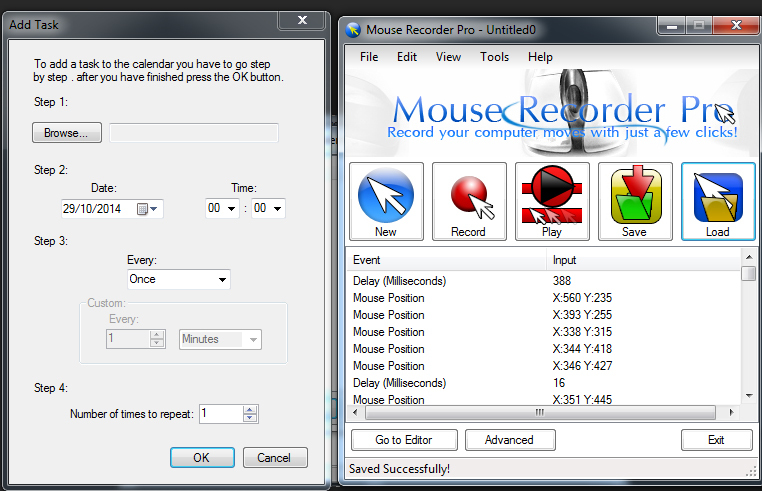Open the Go to Editor button
Image resolution: width=762 pixels, height=491 pixels.
(404, 440)
